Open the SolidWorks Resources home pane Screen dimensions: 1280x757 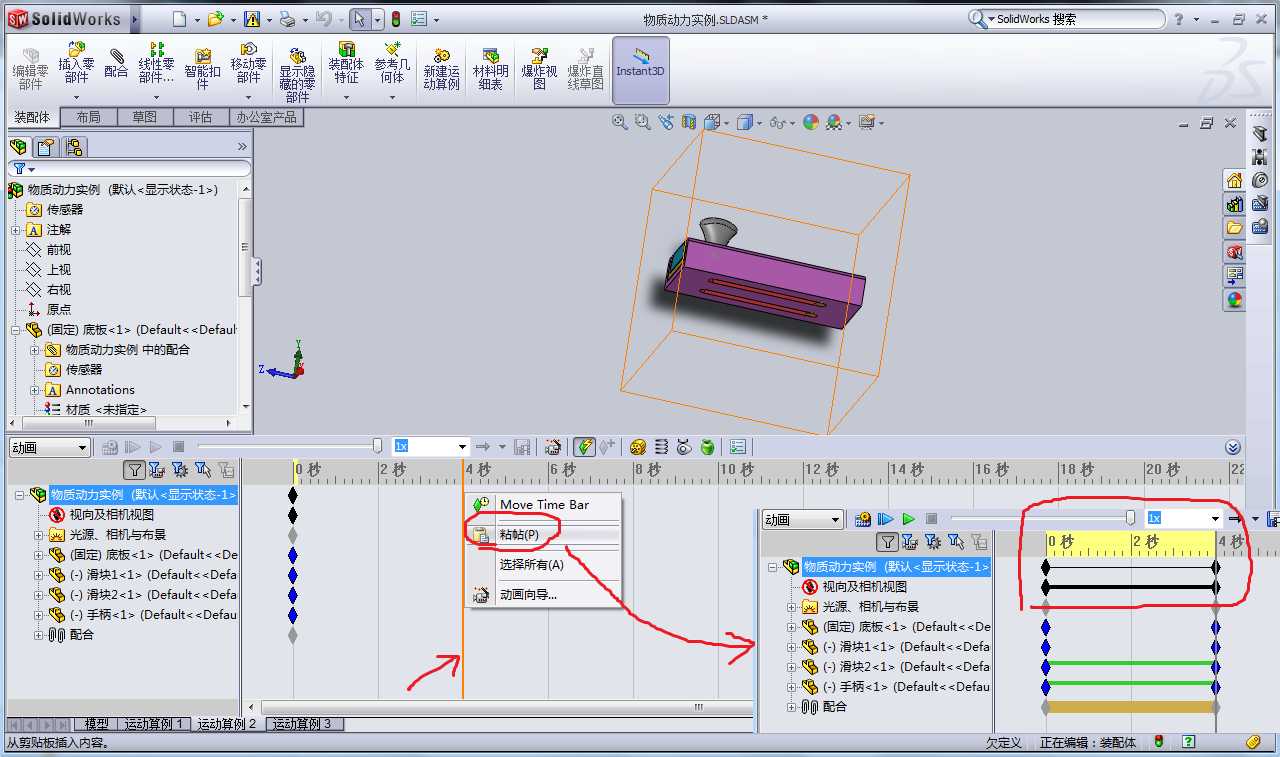click(x=1234, y=181)
